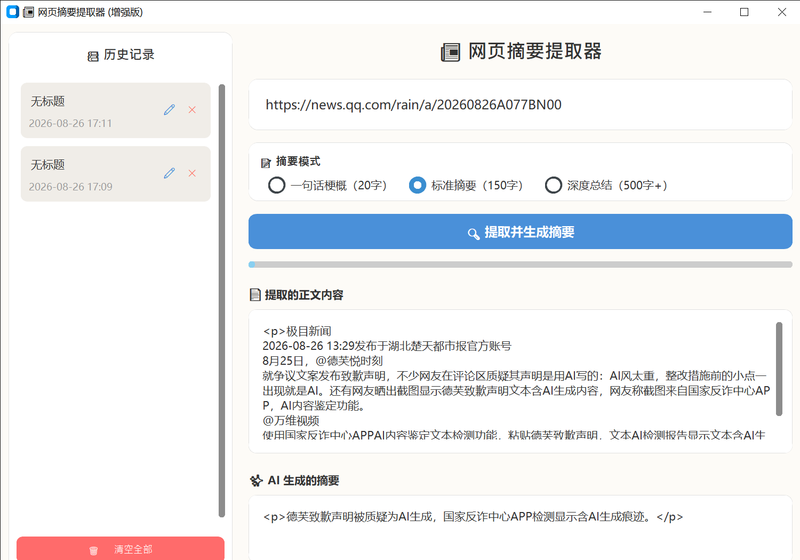Click the window title 网页摘要提取器 (增强版)
This screenshot has height=560, width=800.
click(x=90, y=12)
